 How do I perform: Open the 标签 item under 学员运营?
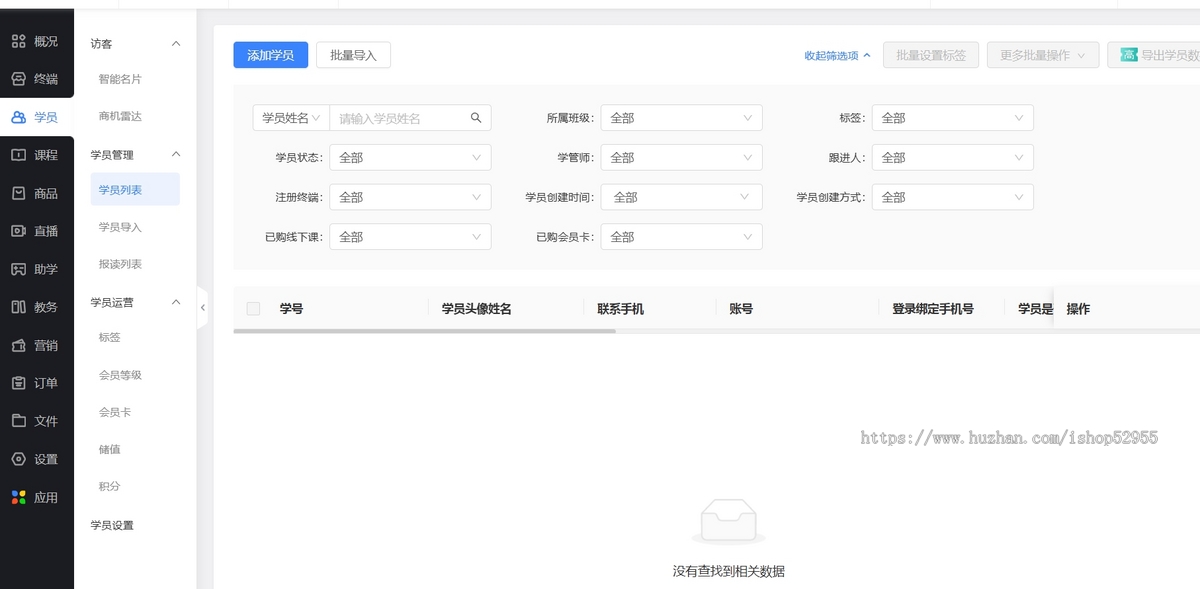tap(109, 338)
